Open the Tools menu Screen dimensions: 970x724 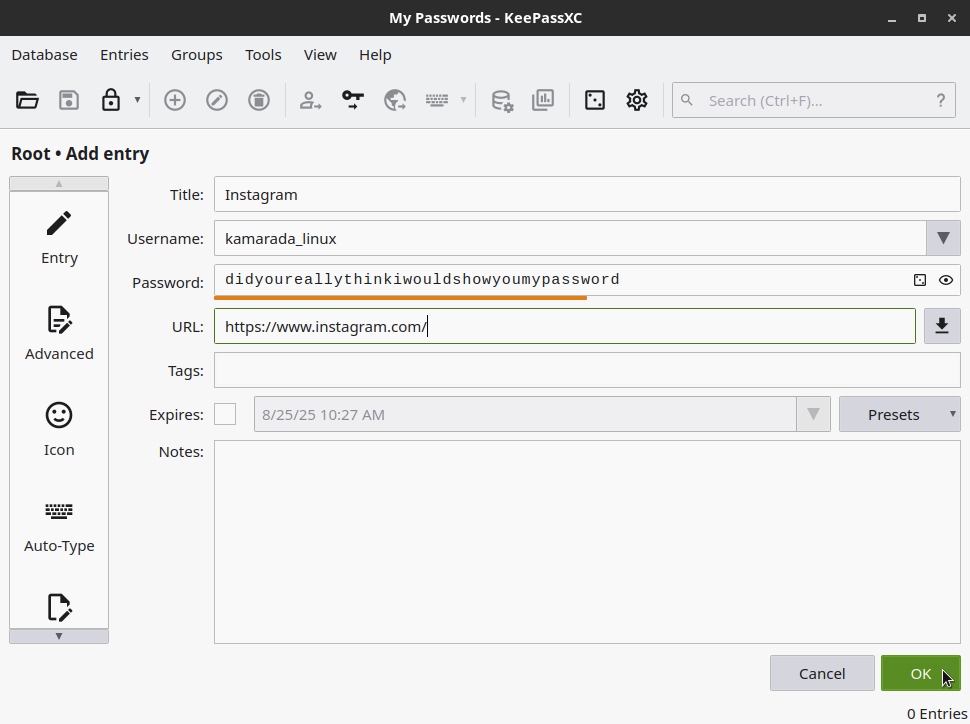(x=264, y=55)
